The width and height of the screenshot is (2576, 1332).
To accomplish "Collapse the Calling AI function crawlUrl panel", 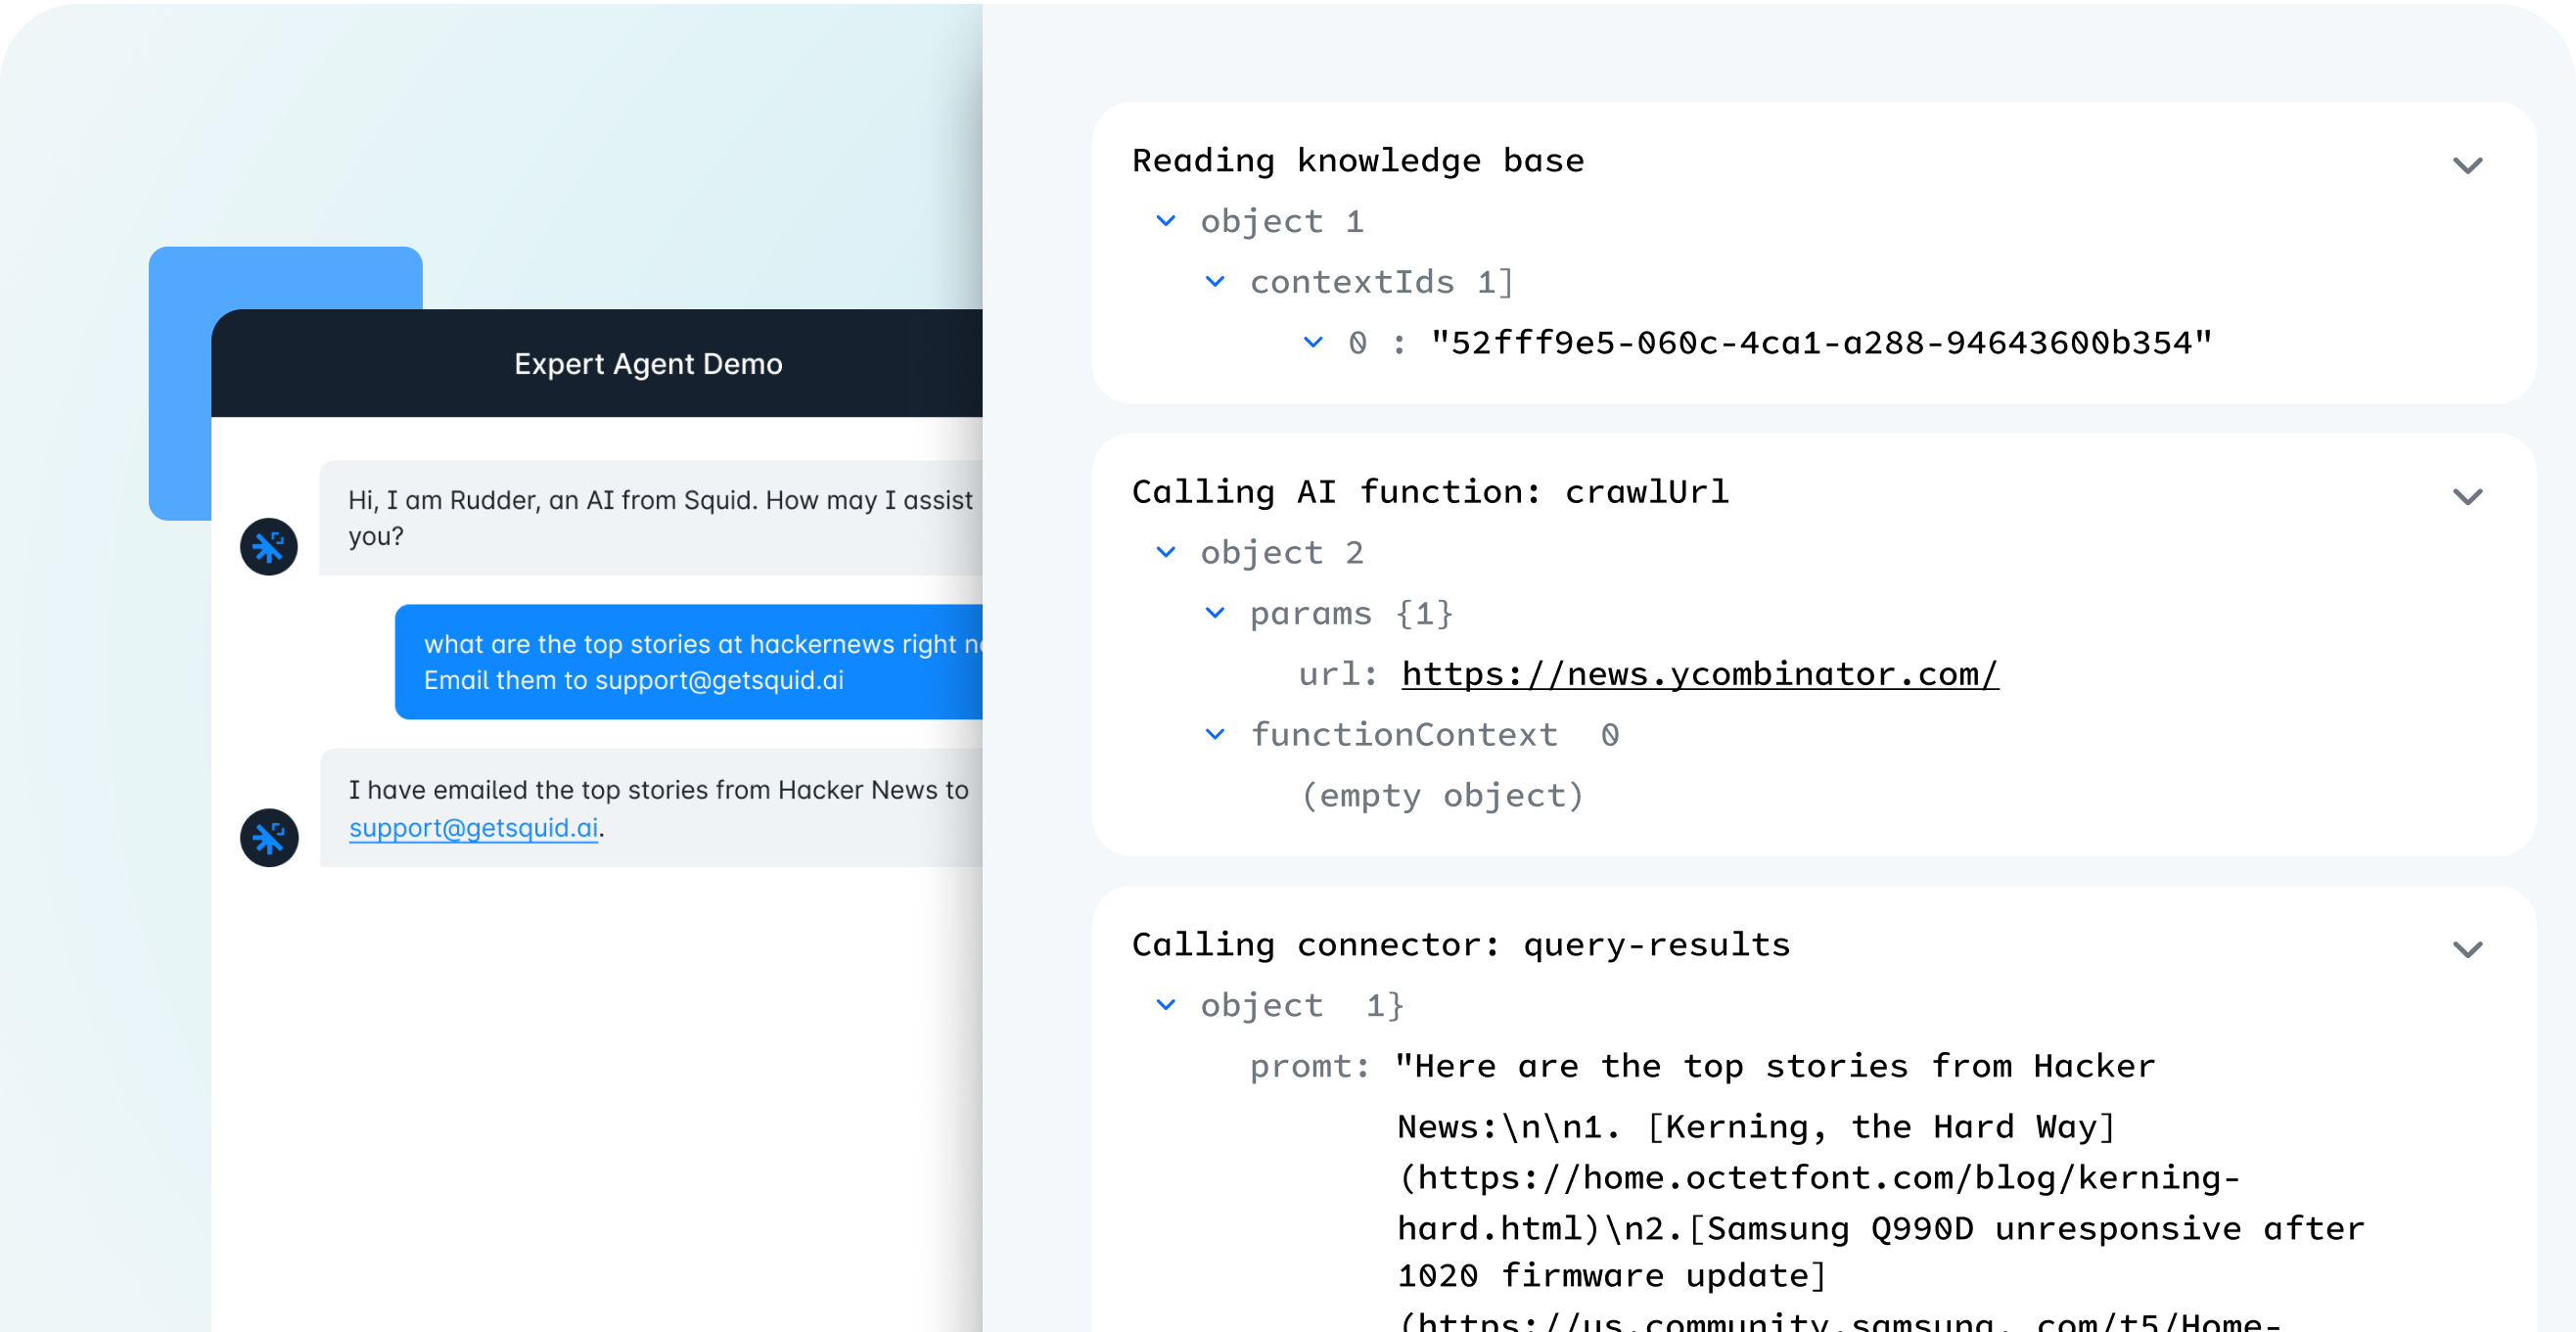I will 2466,496.
